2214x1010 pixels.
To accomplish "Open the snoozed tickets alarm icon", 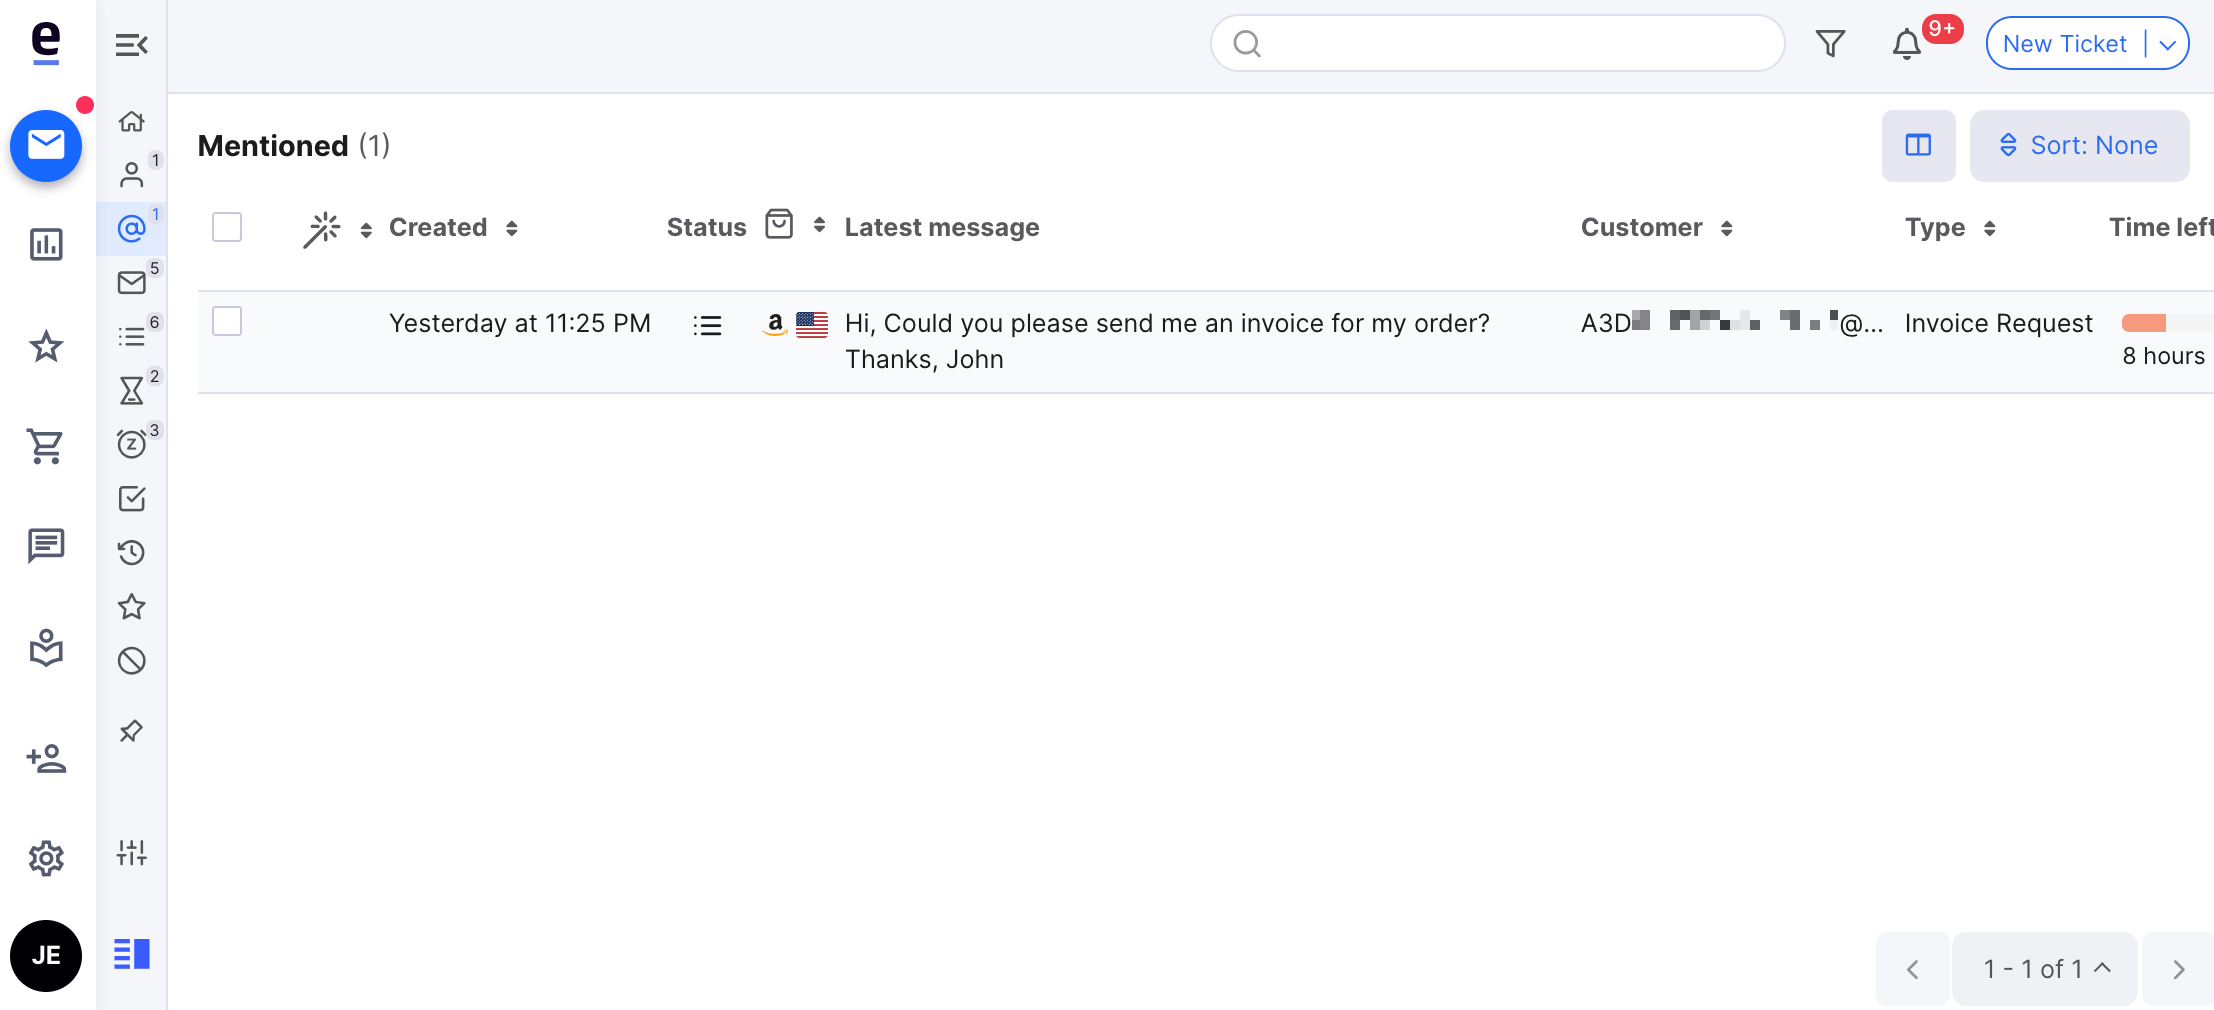I will coord(132,443).
